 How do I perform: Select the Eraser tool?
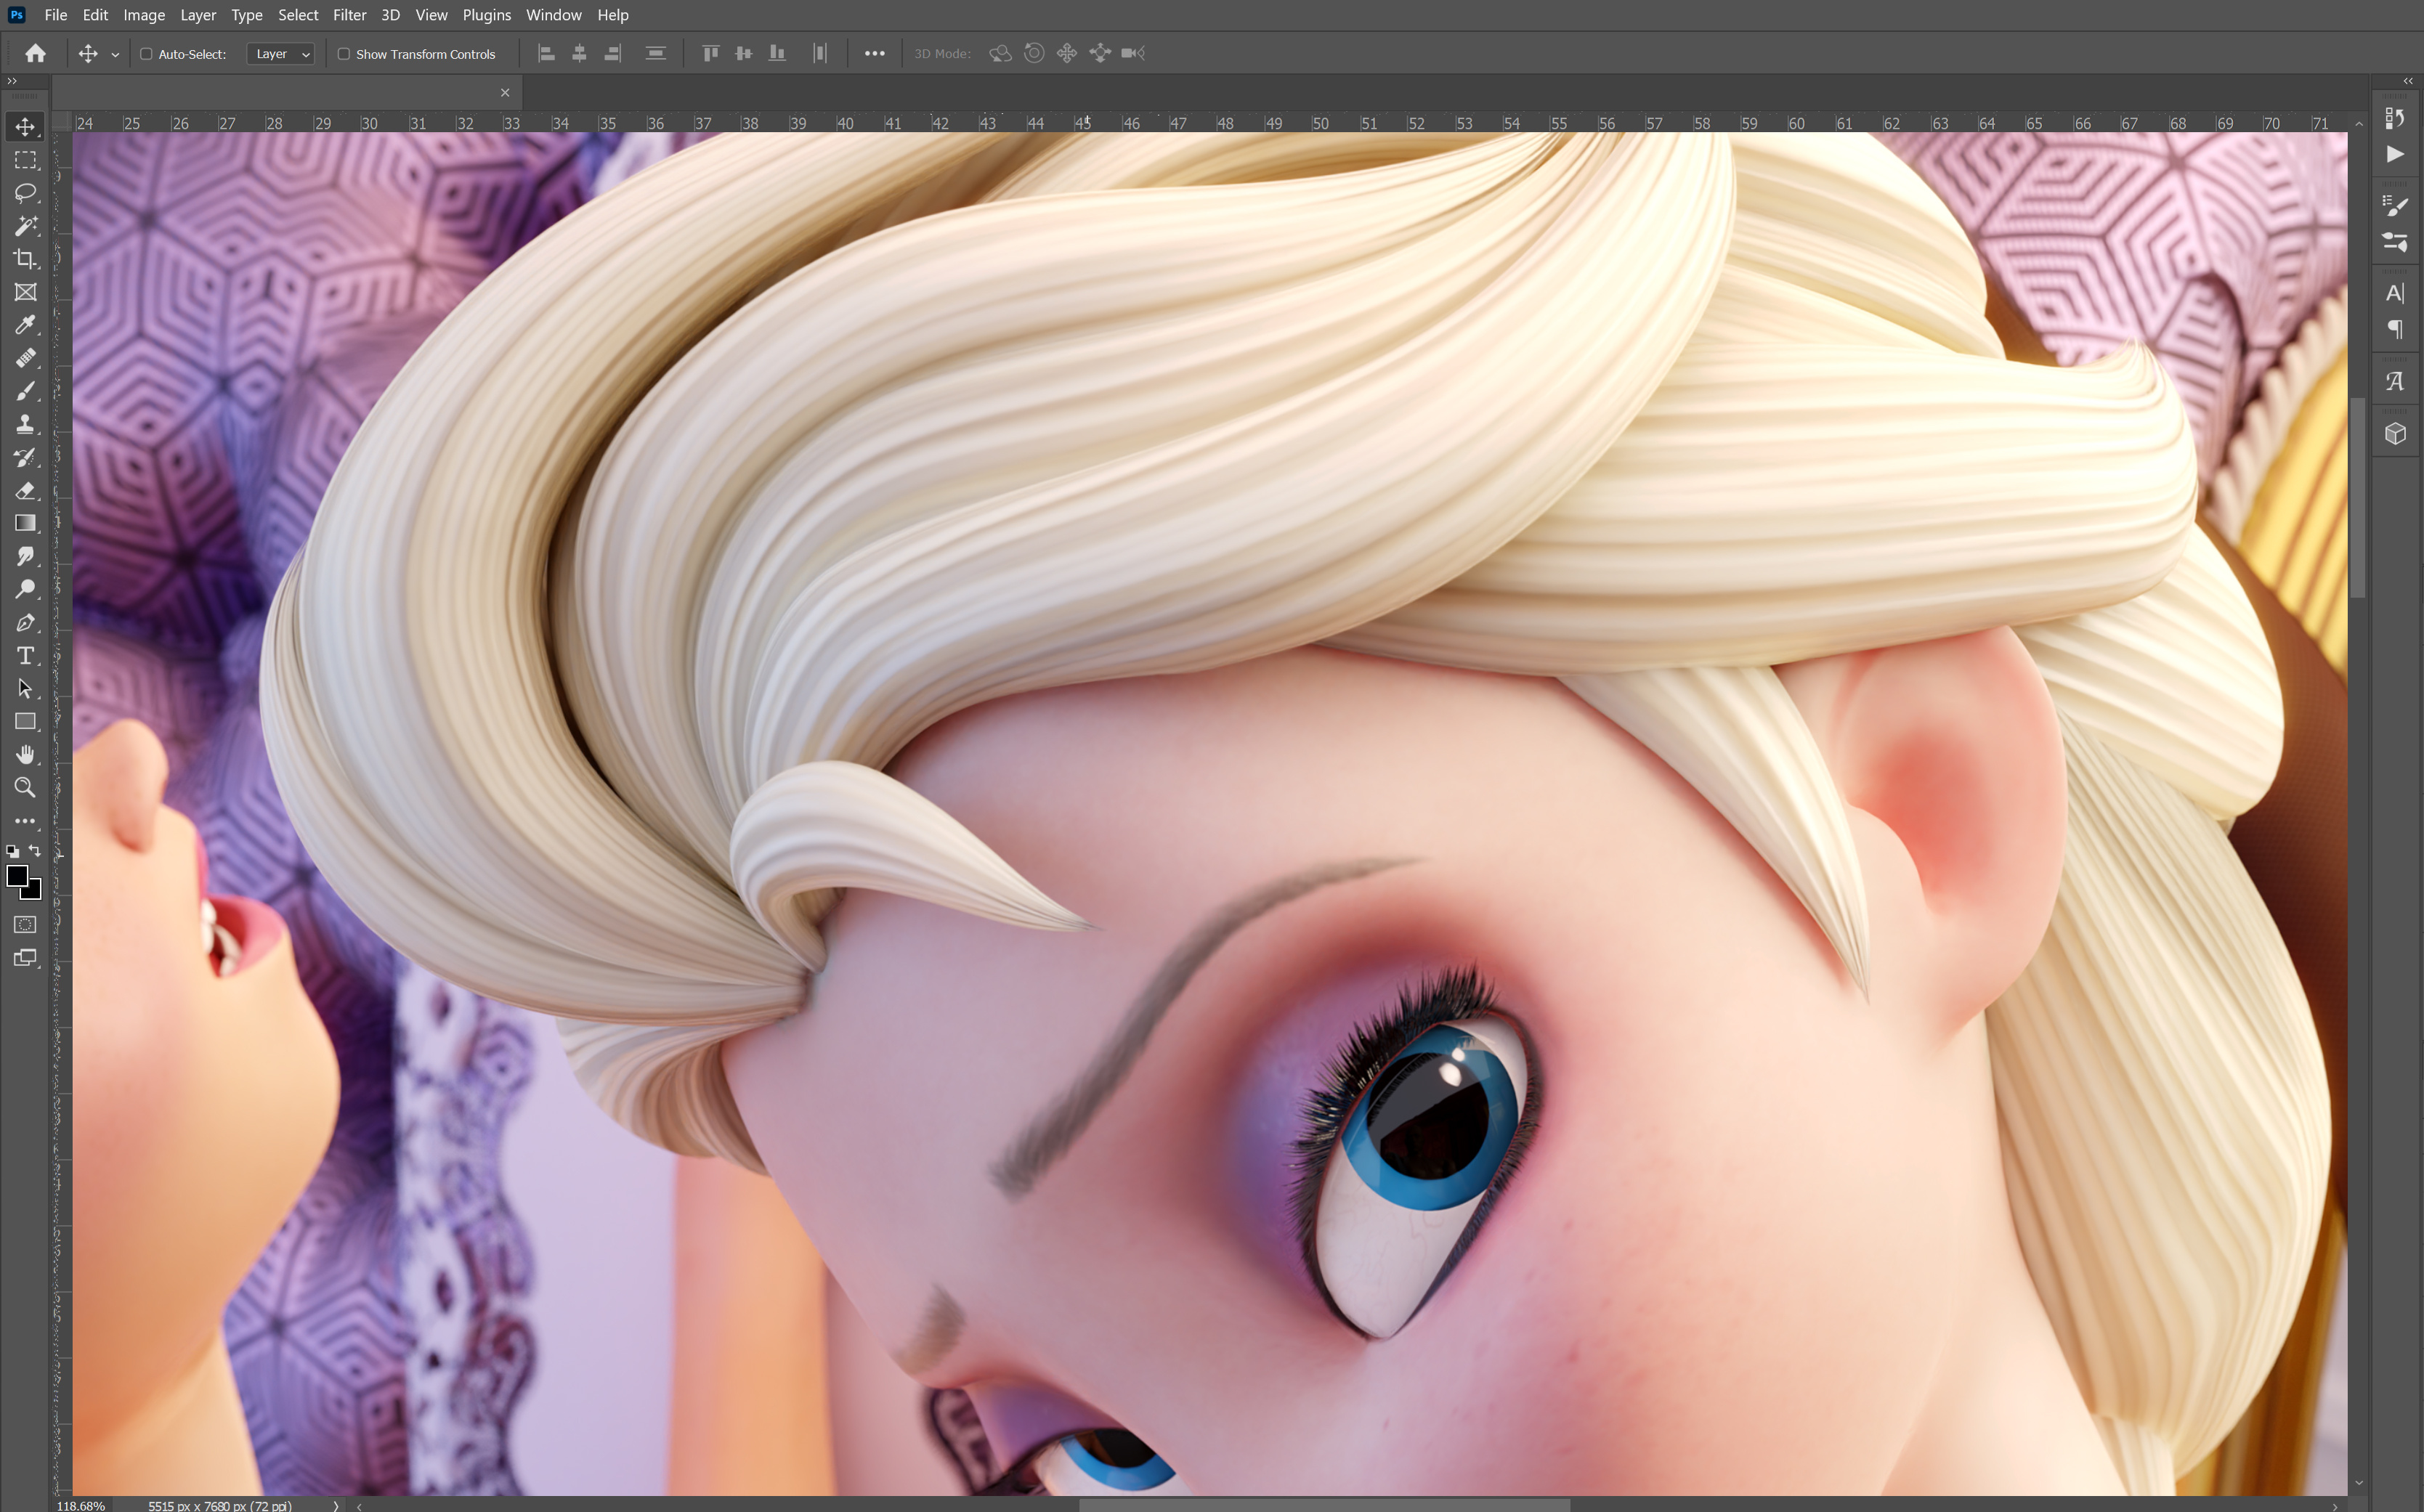25,490
